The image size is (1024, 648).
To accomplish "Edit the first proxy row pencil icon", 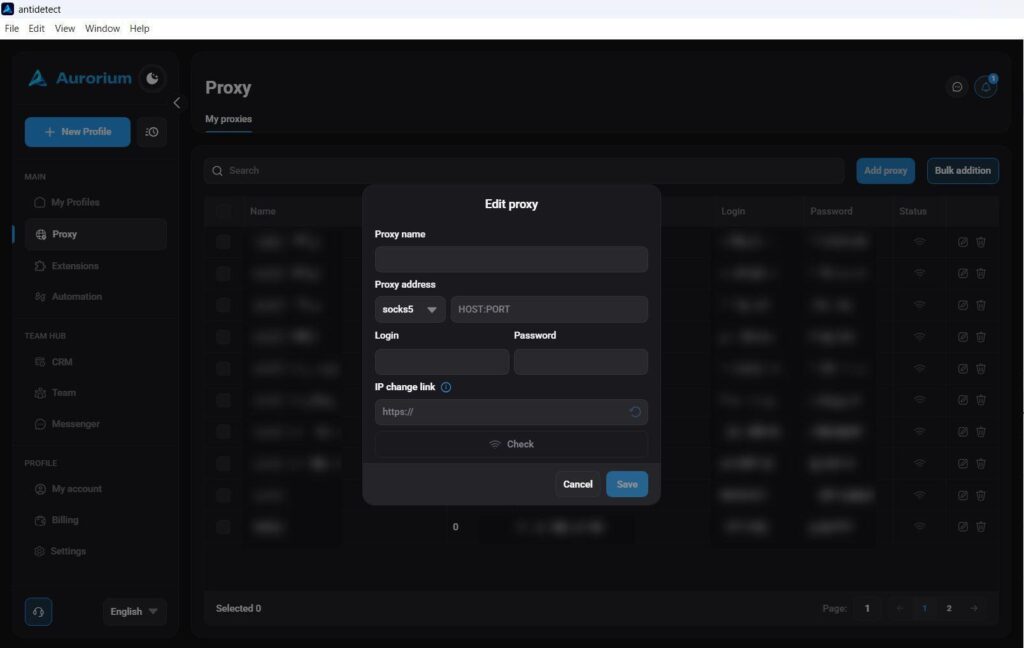I will (962, 242).
